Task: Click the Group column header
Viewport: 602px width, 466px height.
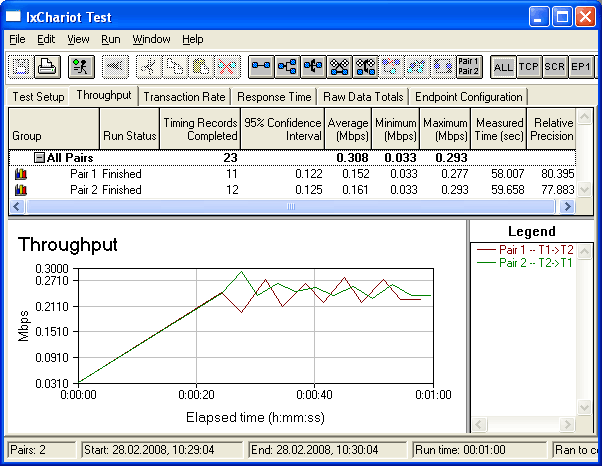Action: [54, 129]
